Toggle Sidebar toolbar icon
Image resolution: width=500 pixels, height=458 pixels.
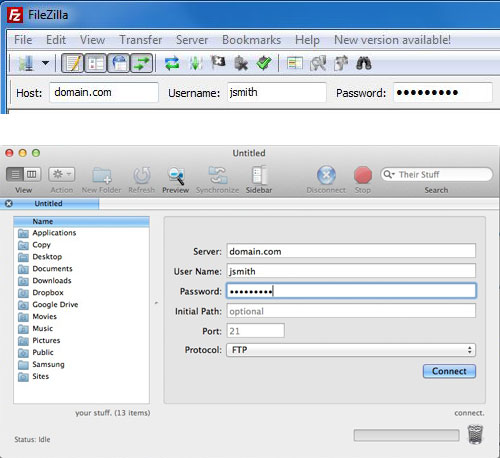click(x=259, y=175)
